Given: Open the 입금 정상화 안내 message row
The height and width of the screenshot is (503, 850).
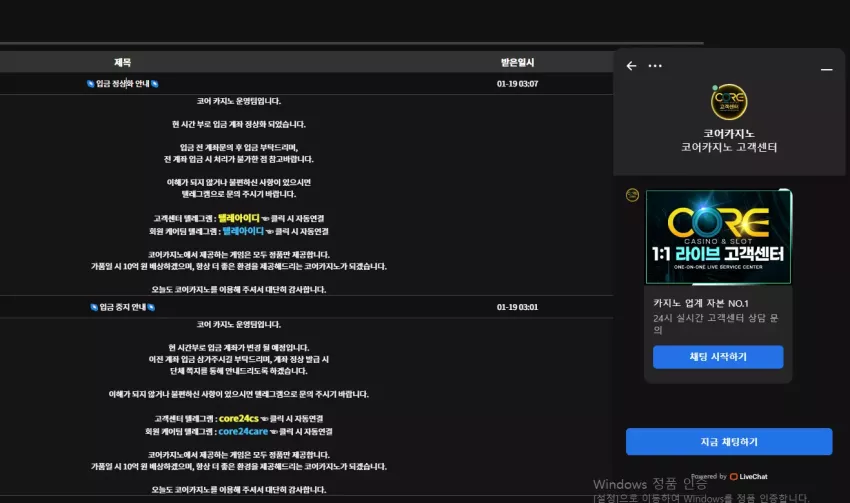Looking at the screenshot, I should tap(306, 83).
